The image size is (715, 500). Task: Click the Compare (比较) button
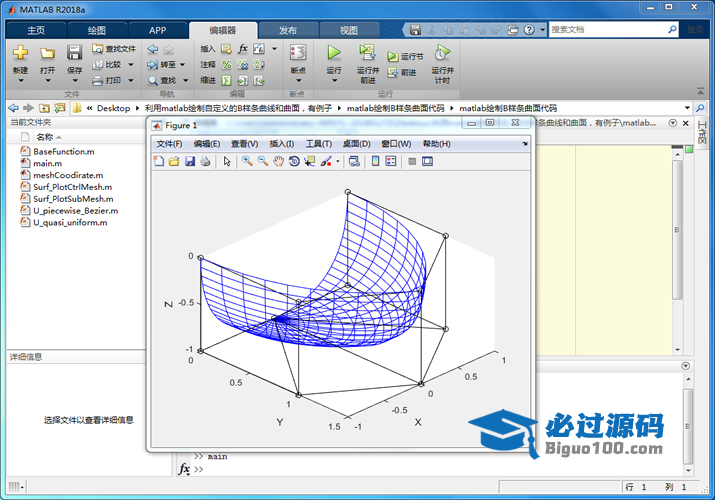[108, 65]
